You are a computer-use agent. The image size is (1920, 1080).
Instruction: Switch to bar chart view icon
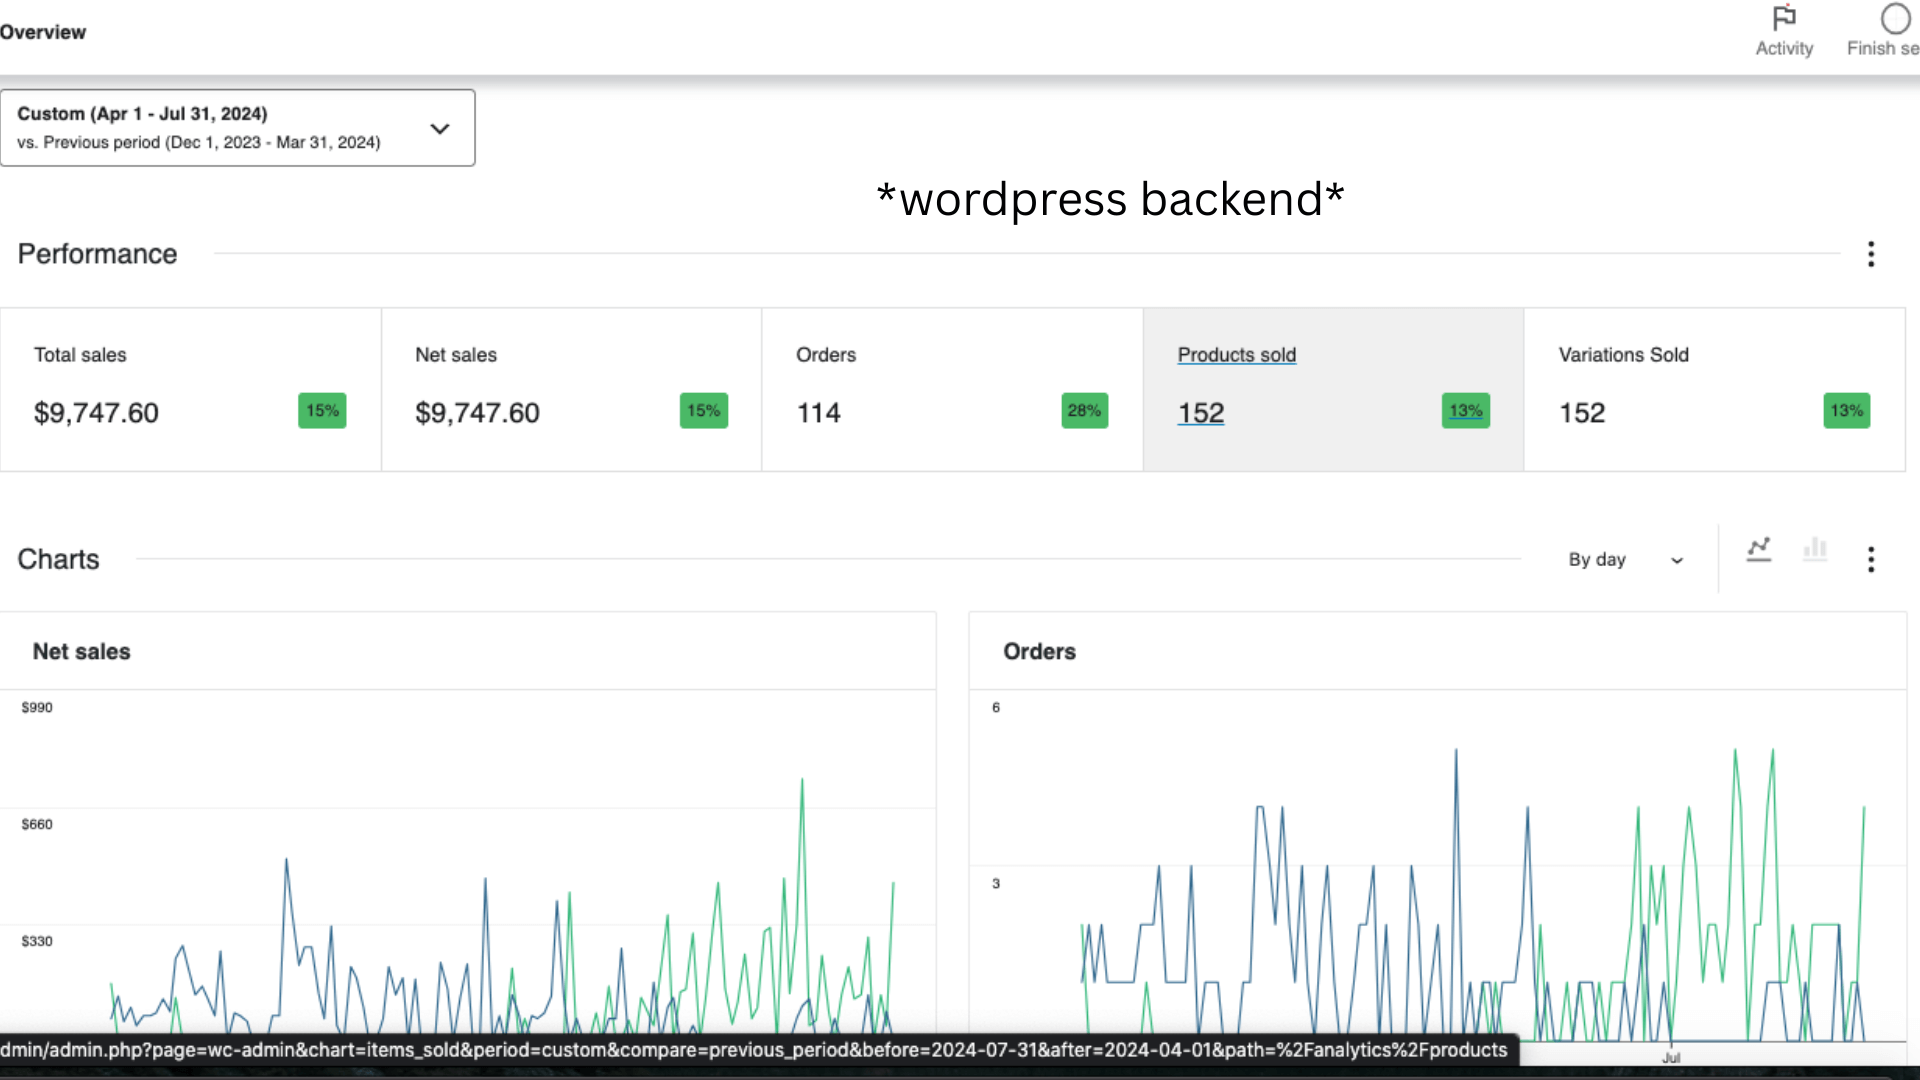point(1815,549)
